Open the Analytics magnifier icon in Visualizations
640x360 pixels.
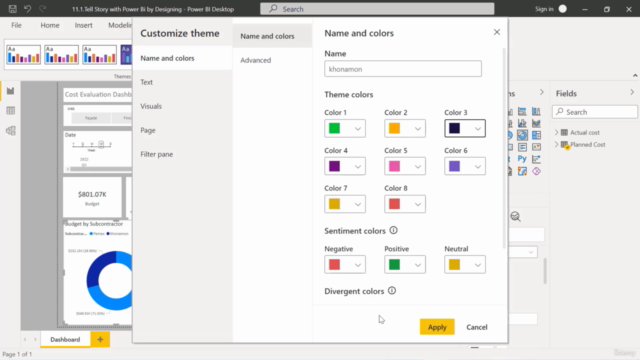(516, 217)
